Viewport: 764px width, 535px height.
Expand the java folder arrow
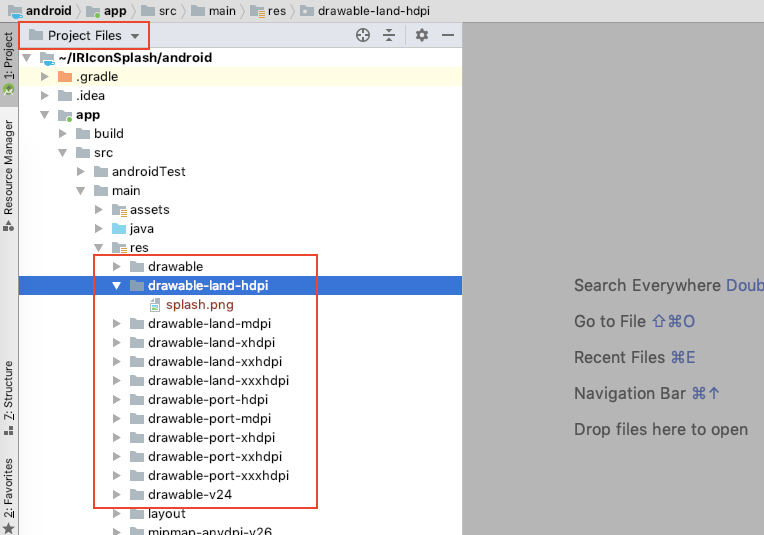99,229
